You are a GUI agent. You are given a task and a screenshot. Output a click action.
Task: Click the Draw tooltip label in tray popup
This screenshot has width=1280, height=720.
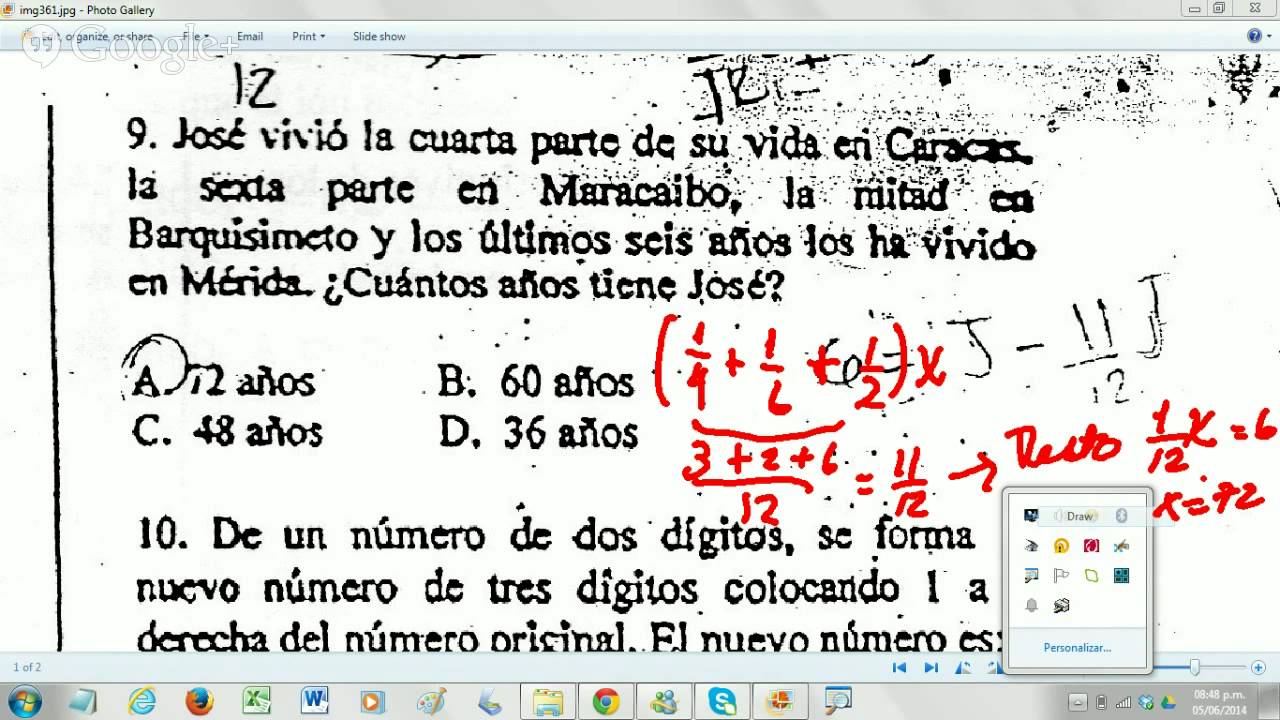click(x=1078, y=516)
